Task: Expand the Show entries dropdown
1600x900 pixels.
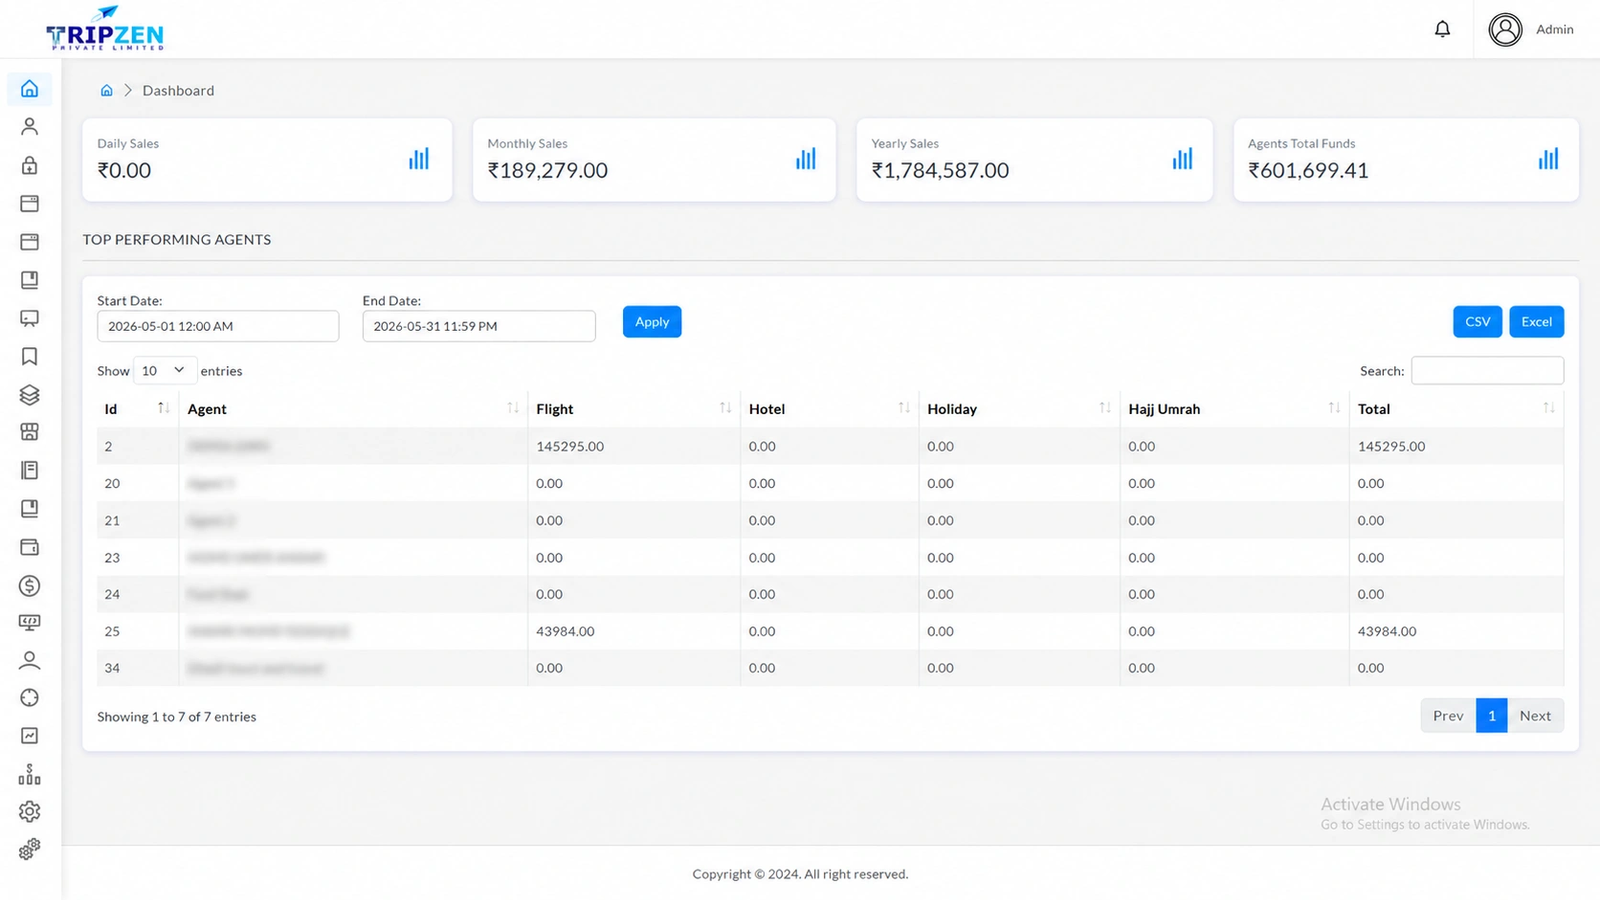Action: (164, 371)
